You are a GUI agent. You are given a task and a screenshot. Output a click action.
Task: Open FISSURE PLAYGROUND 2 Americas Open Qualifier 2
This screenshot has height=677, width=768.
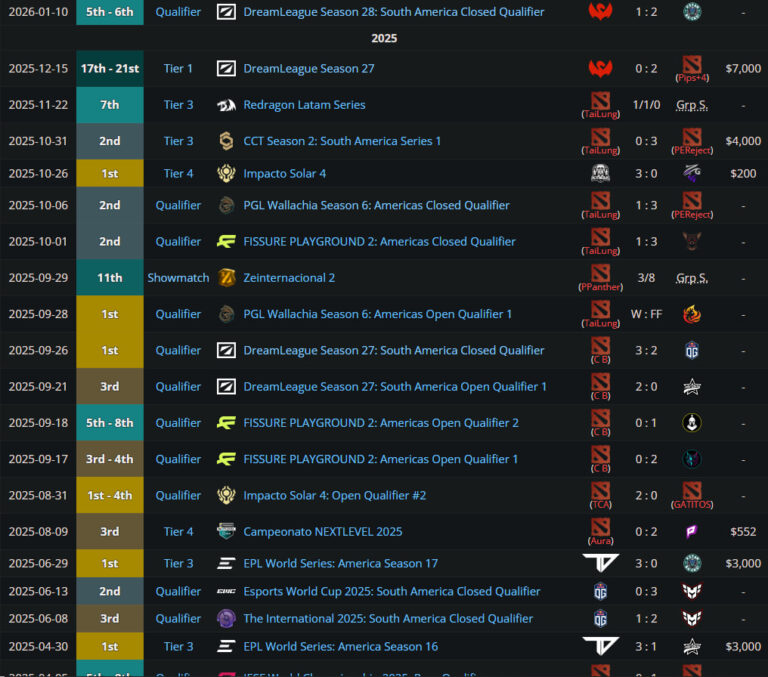click(x=381, y=423)
